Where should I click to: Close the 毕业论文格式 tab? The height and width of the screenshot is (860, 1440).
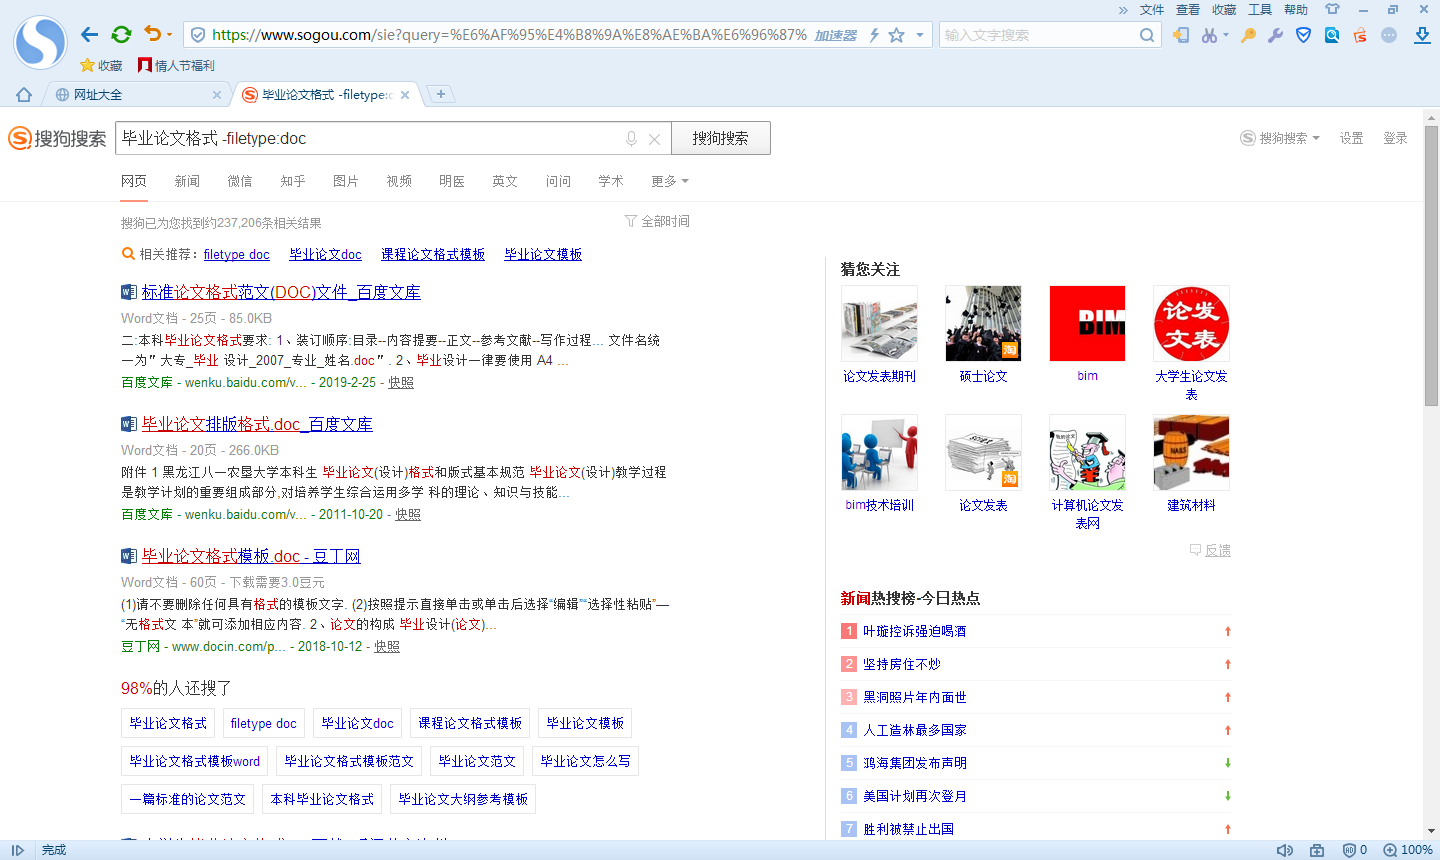[405, 95]
